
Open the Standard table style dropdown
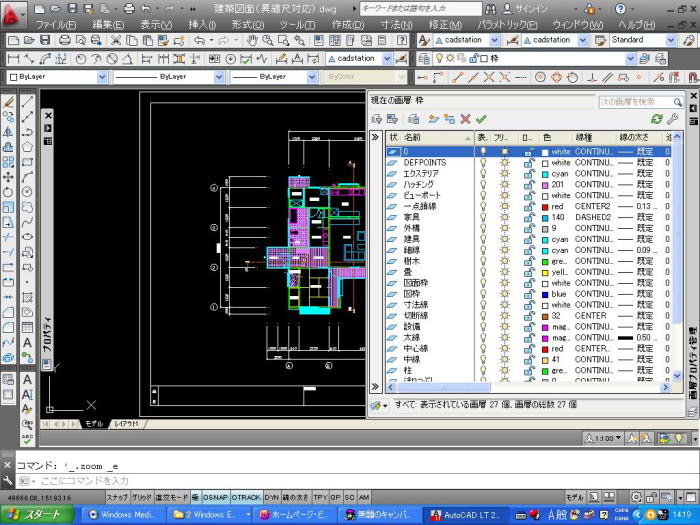coord(671,41)
